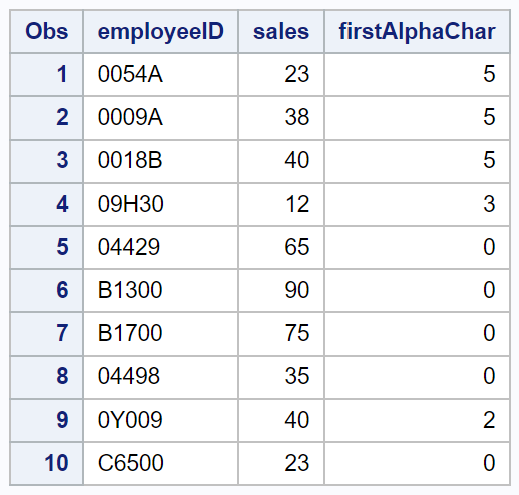
Task: Click the sales column header
Action: pyautogui.click(x=281, y=32)
